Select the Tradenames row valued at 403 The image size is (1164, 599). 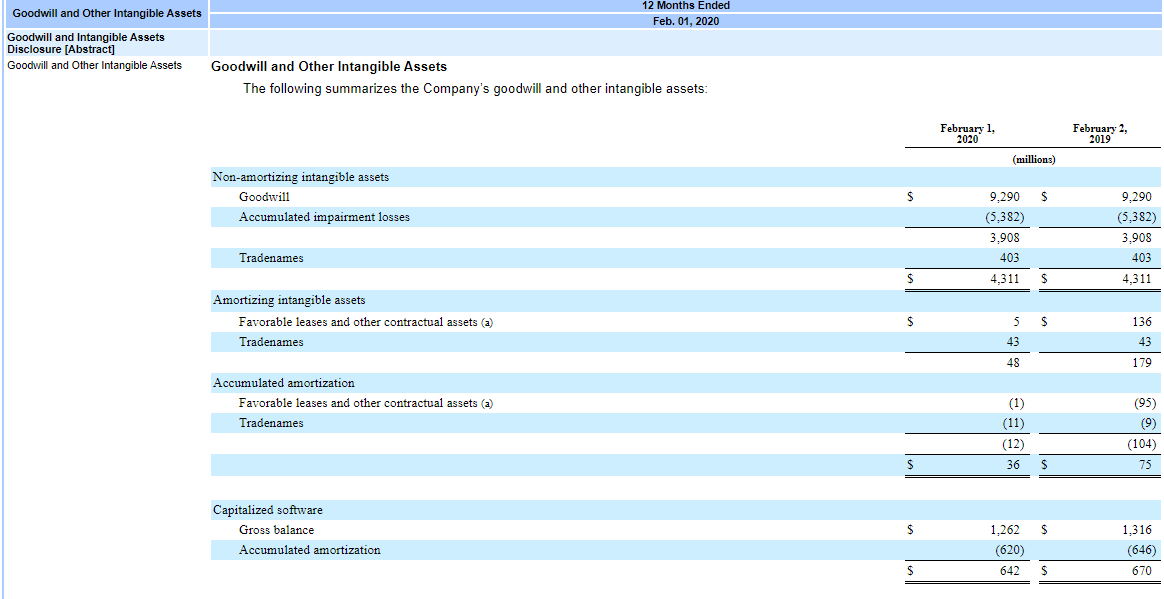pos(268,258)
